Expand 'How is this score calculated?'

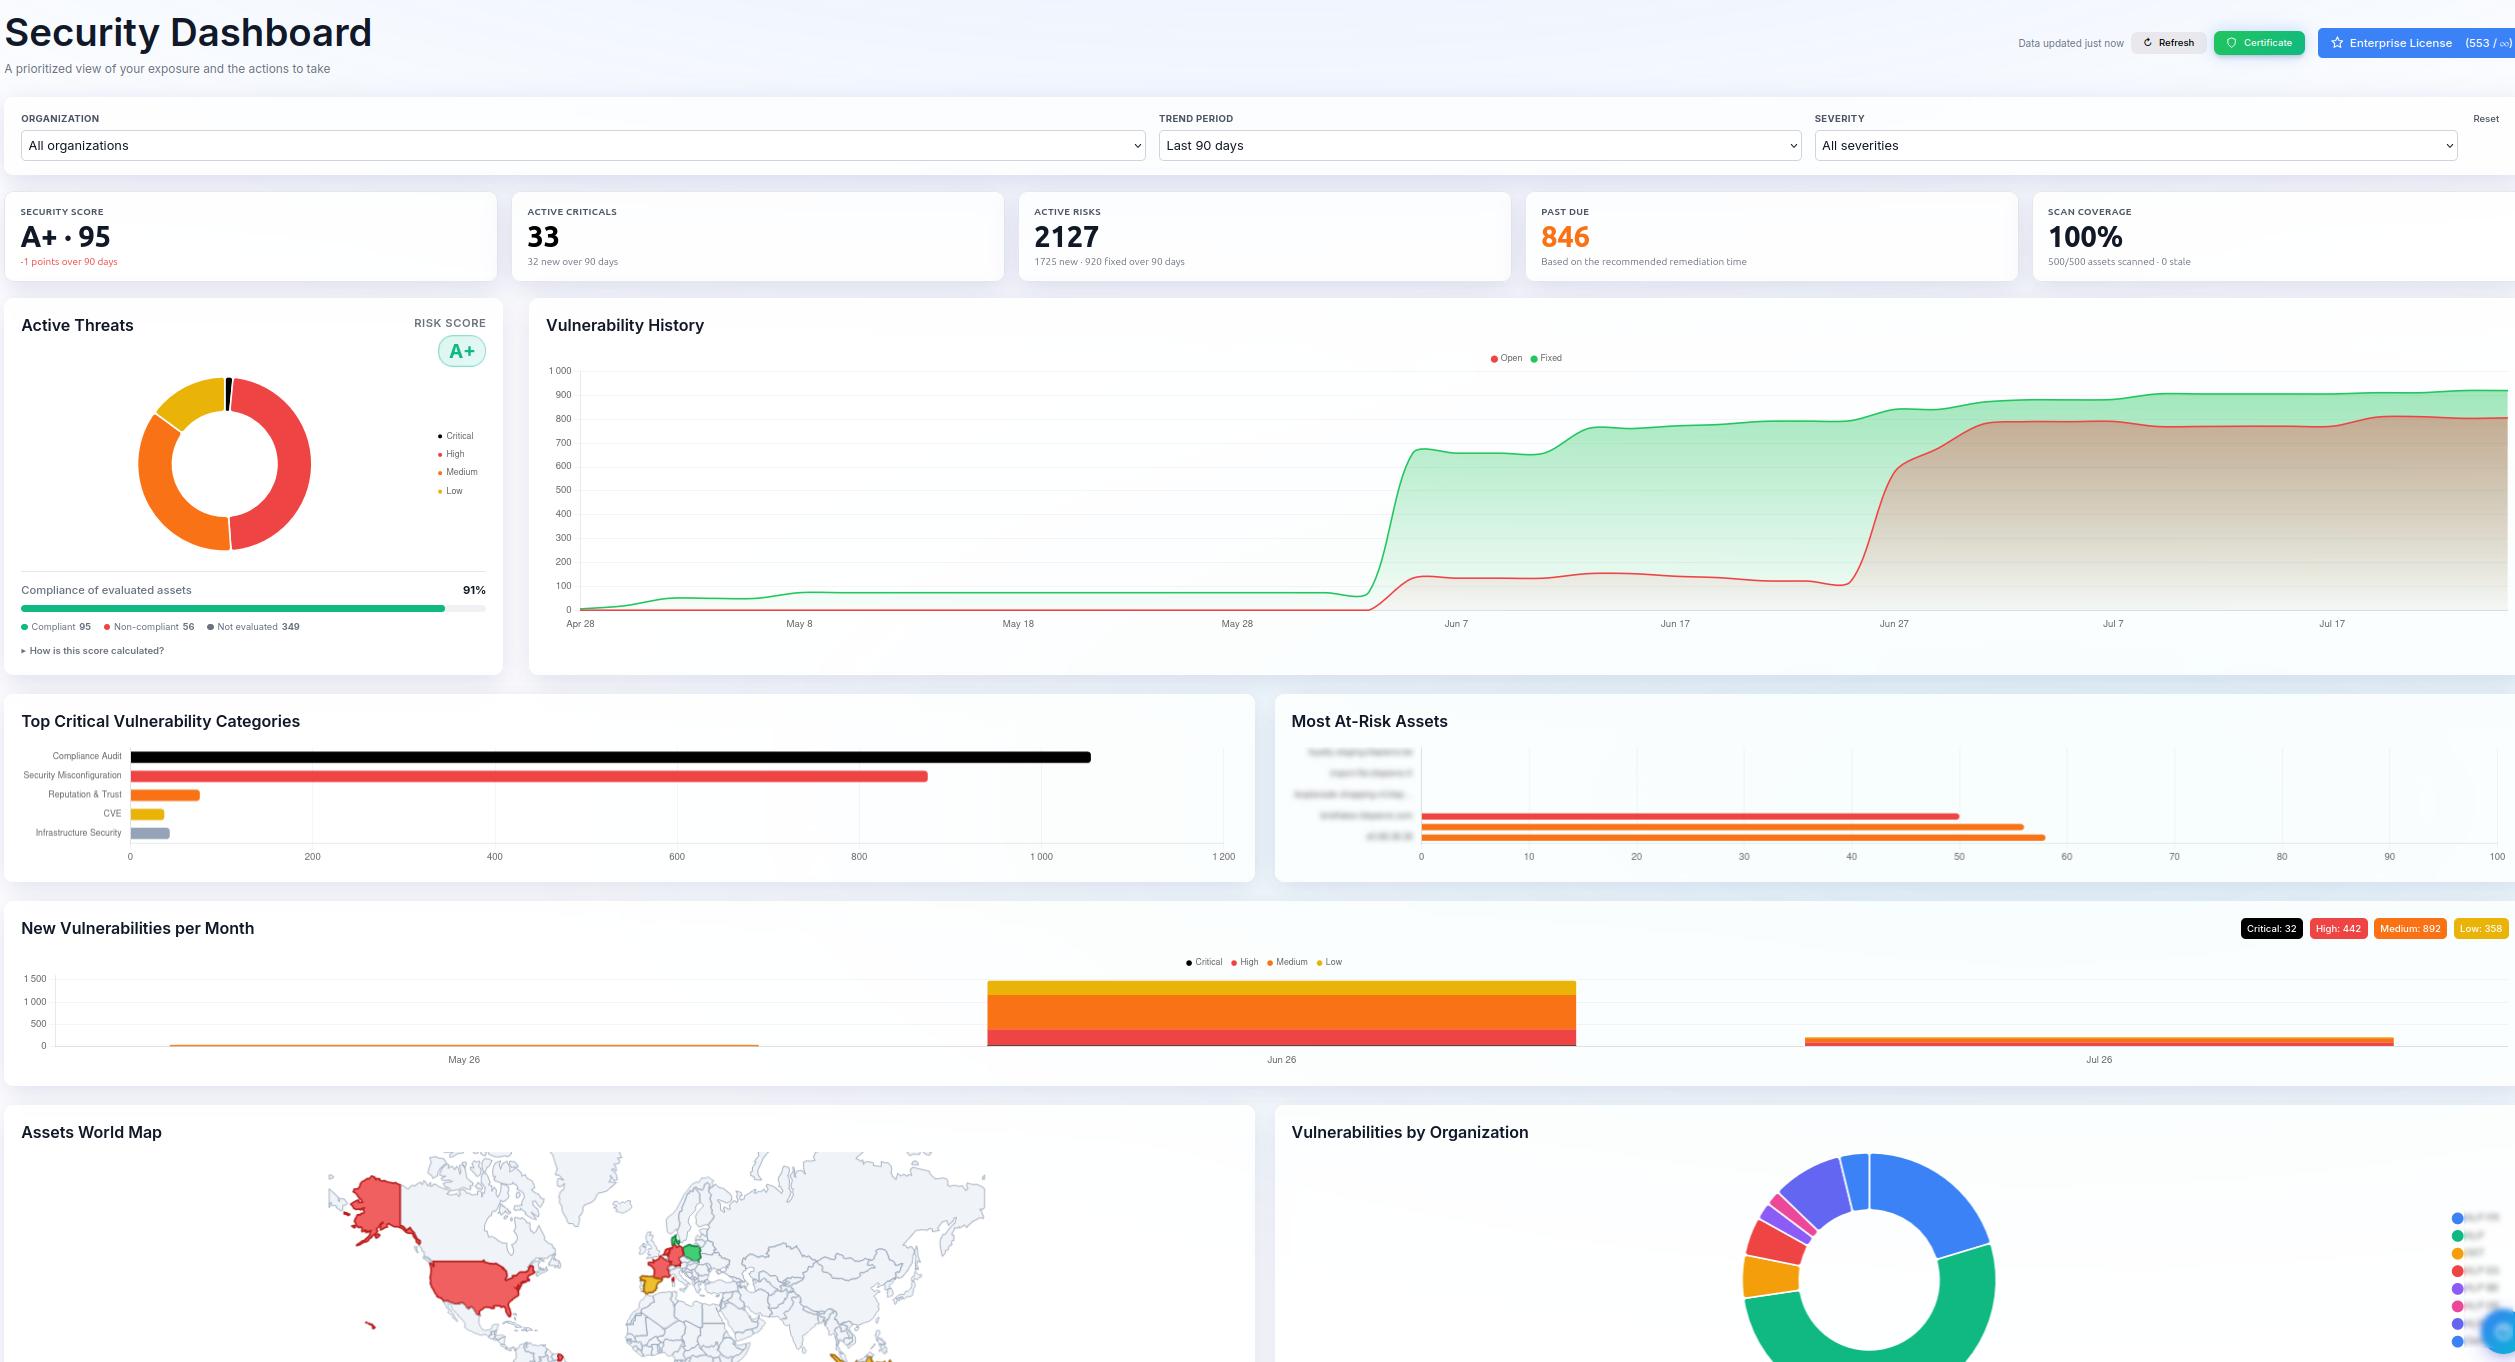(93, 651)
